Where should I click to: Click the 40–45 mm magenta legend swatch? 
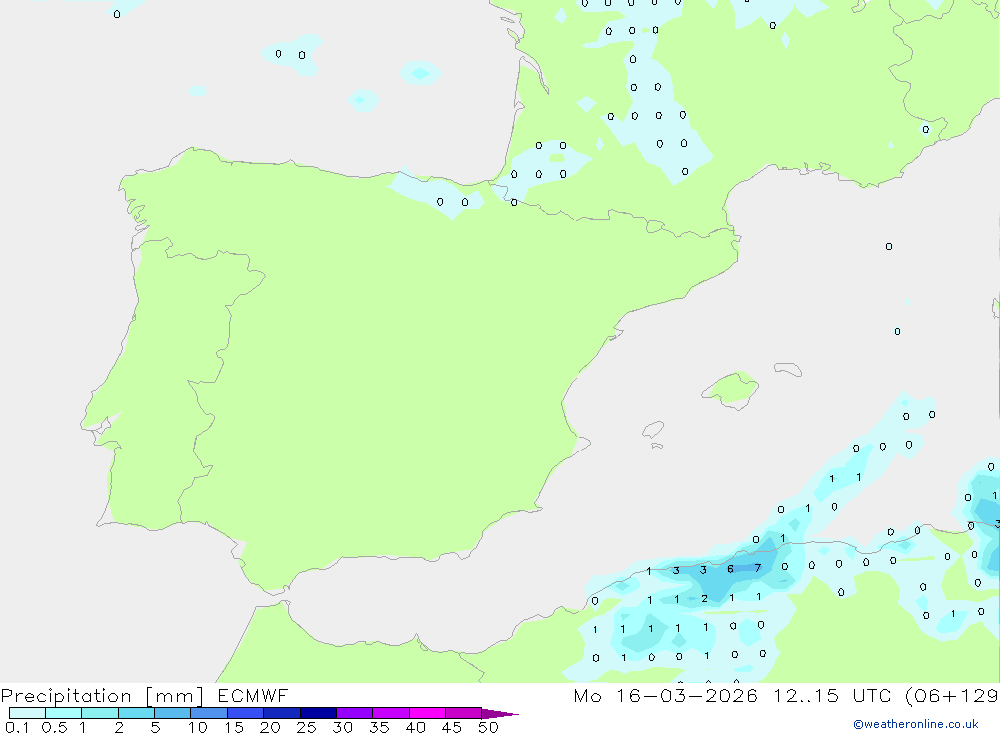coord(427,713)
